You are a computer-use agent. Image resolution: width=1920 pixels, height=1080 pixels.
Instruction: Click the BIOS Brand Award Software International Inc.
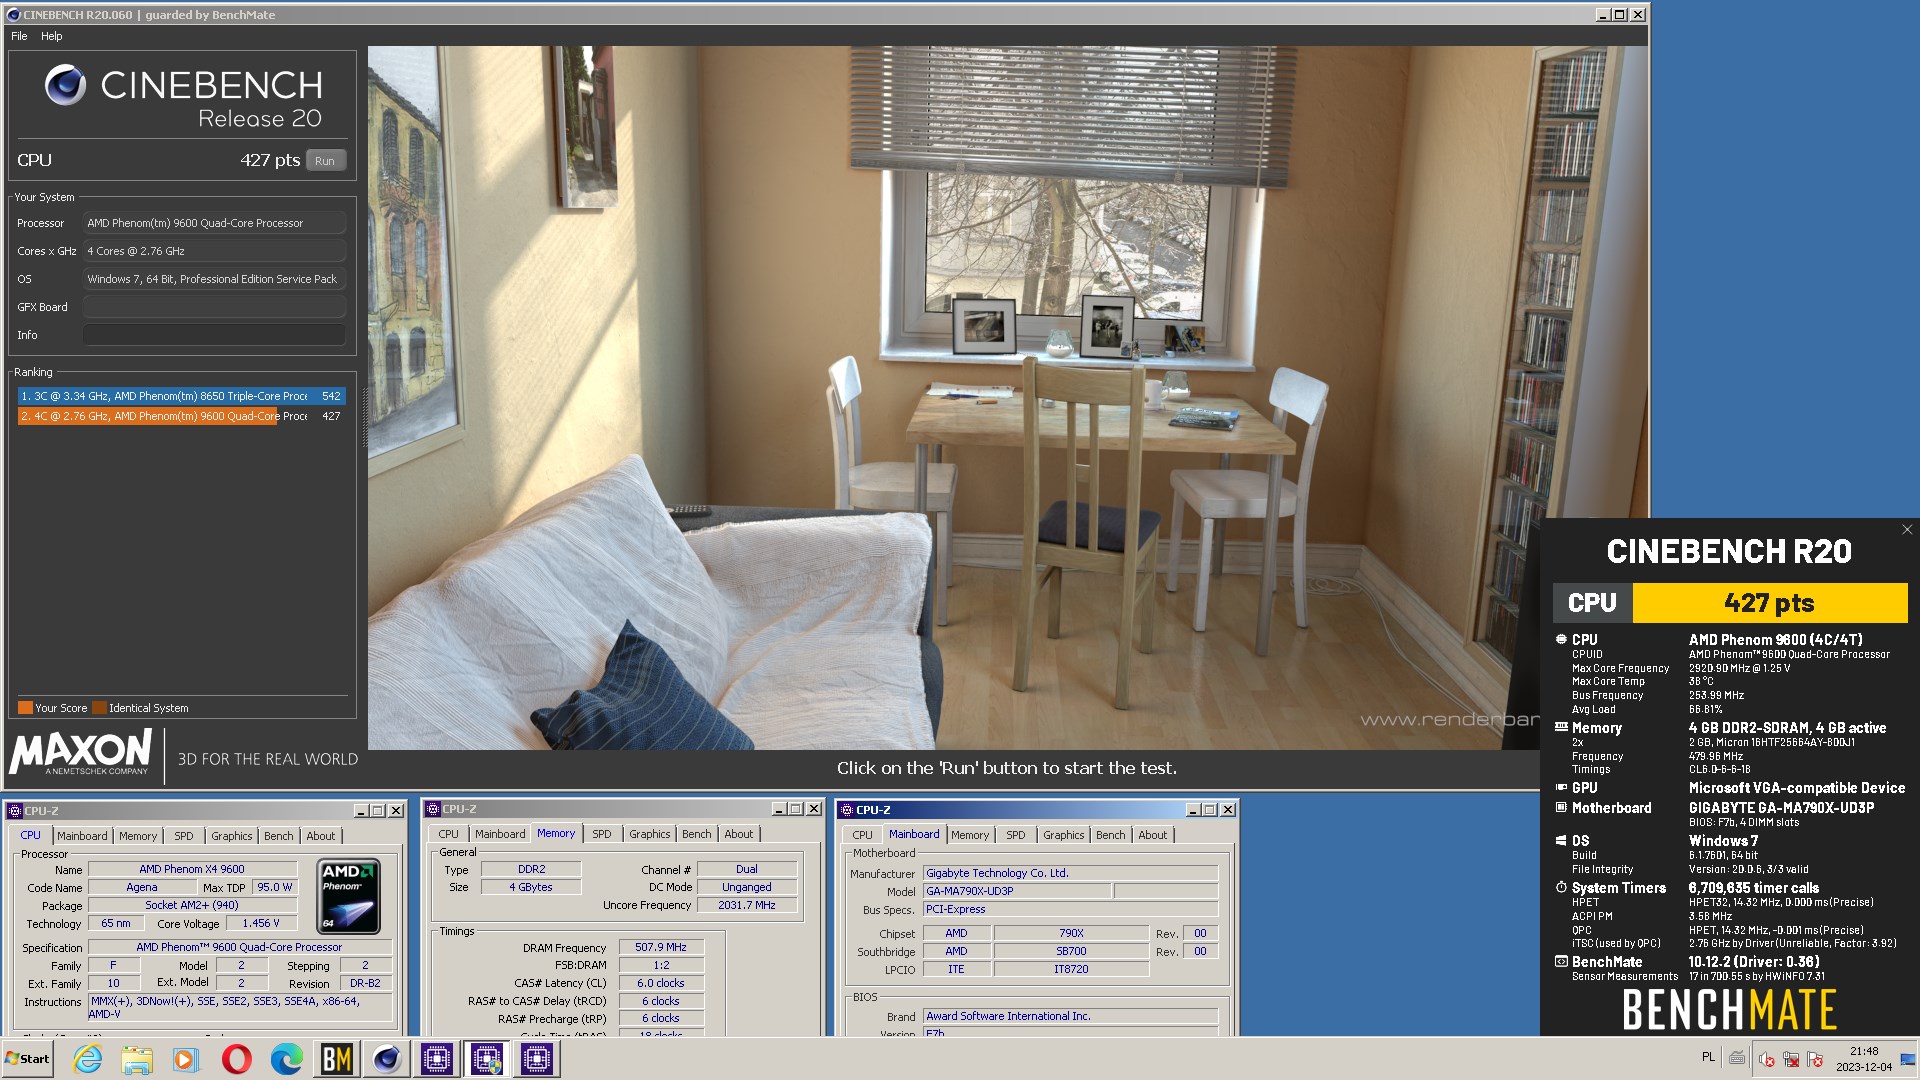click(x=1070, y=1016)
